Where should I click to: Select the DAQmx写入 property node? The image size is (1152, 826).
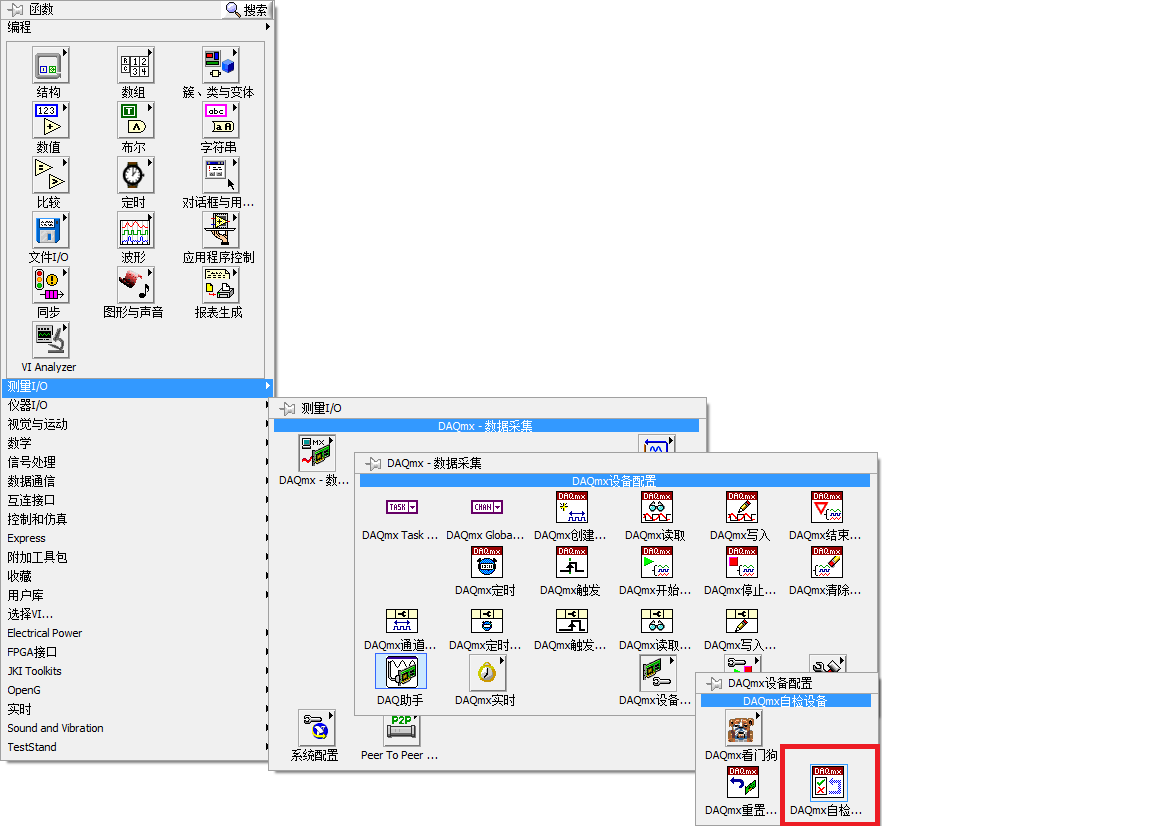[x=742, y=621]
